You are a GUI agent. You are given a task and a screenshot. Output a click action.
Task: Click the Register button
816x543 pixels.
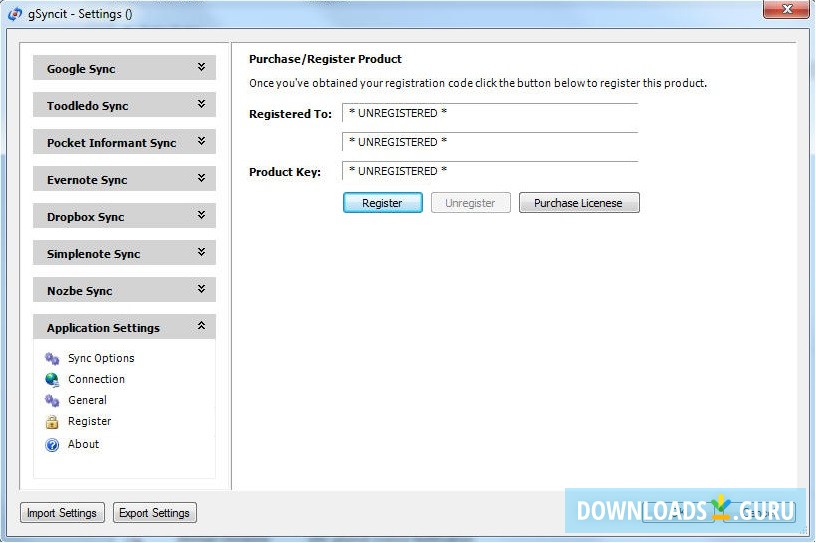click(382, 203)
